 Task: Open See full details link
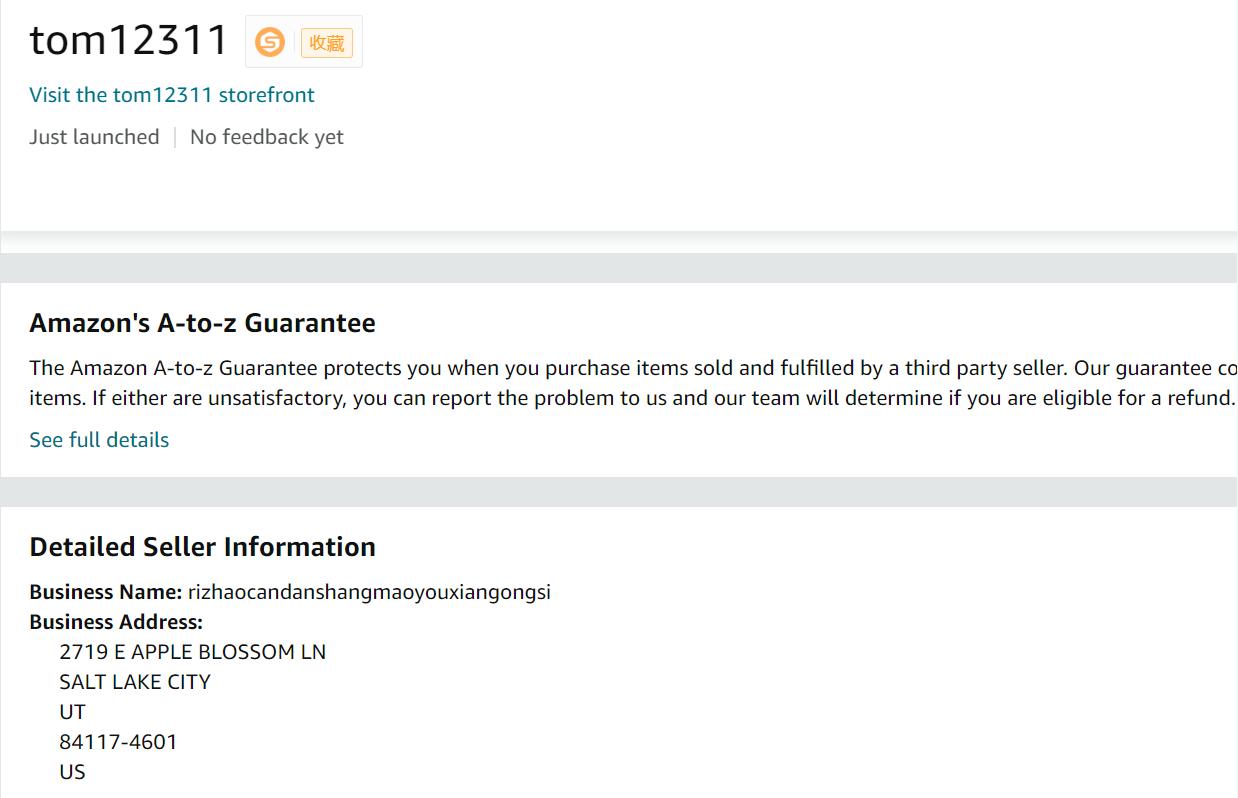[x=99, y=440]
